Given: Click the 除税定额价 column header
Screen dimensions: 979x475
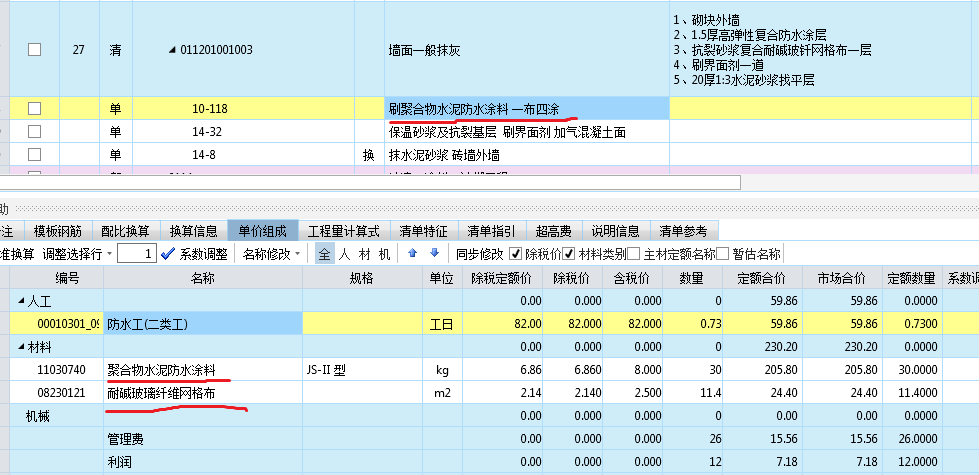Looking at the screenshot, I should point(502,278).
